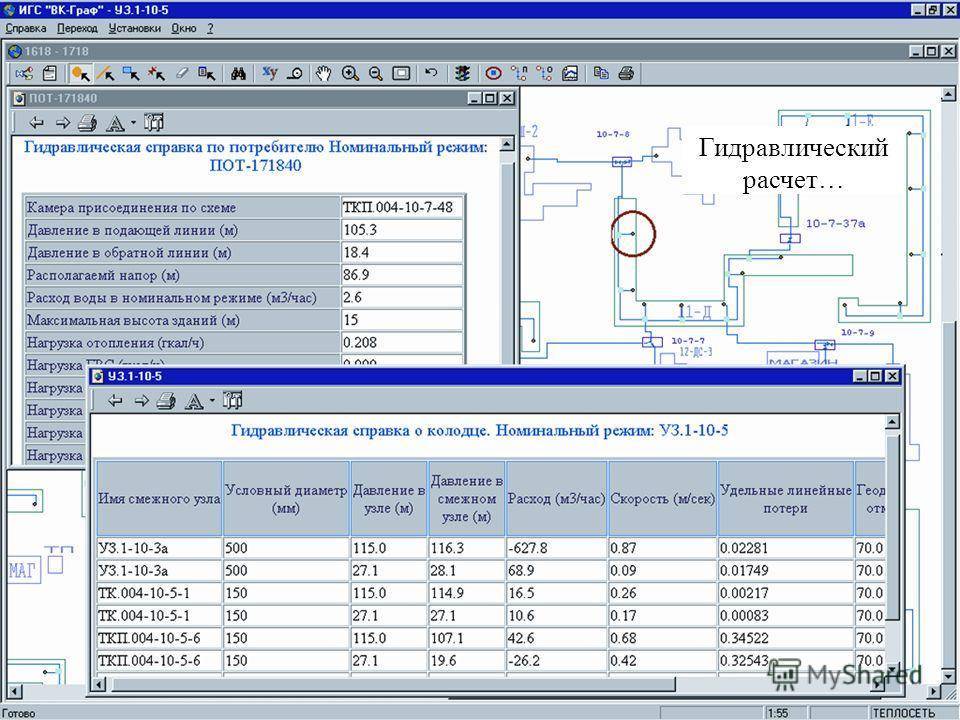Click the red circle target icon
The height and width of the screenshot is (720, 960).
click(493, 73)
